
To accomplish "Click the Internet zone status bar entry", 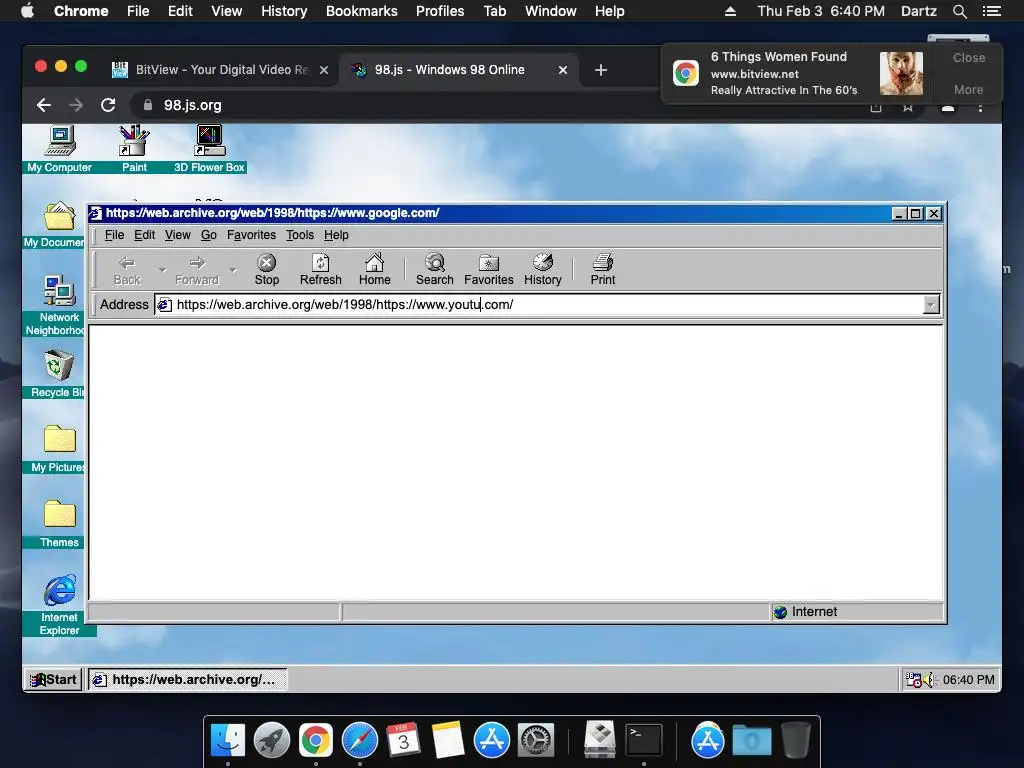I will point(857,612).
